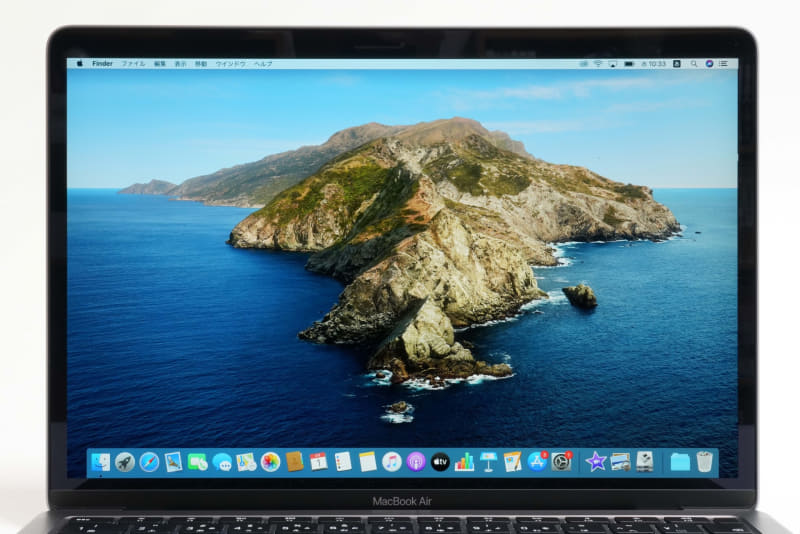The width and height of the screenshot is (800, 534).
Task: Open the stacked photos icon beside iMovie
Action: click(620, 462)
